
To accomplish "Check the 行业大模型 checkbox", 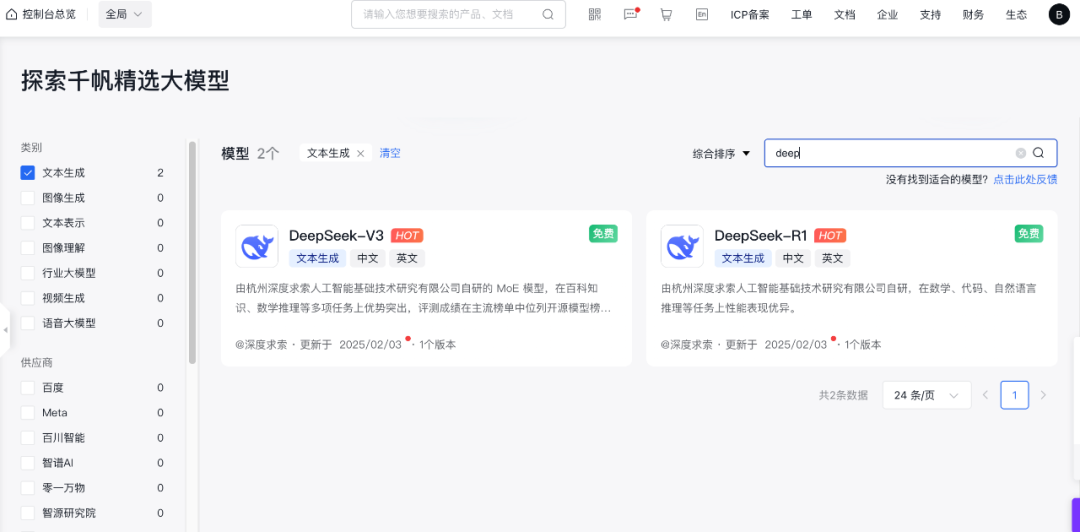I will pos(28,273).
